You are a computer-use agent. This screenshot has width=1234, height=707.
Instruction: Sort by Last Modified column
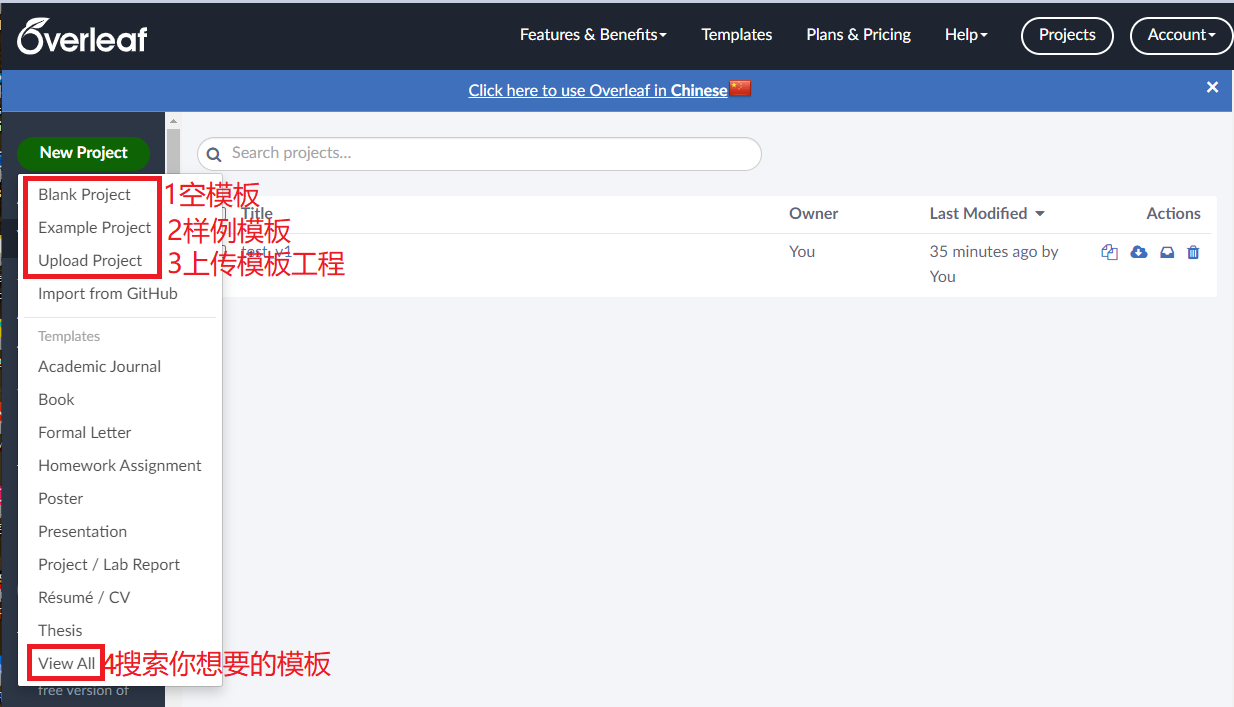pos(987,213)
